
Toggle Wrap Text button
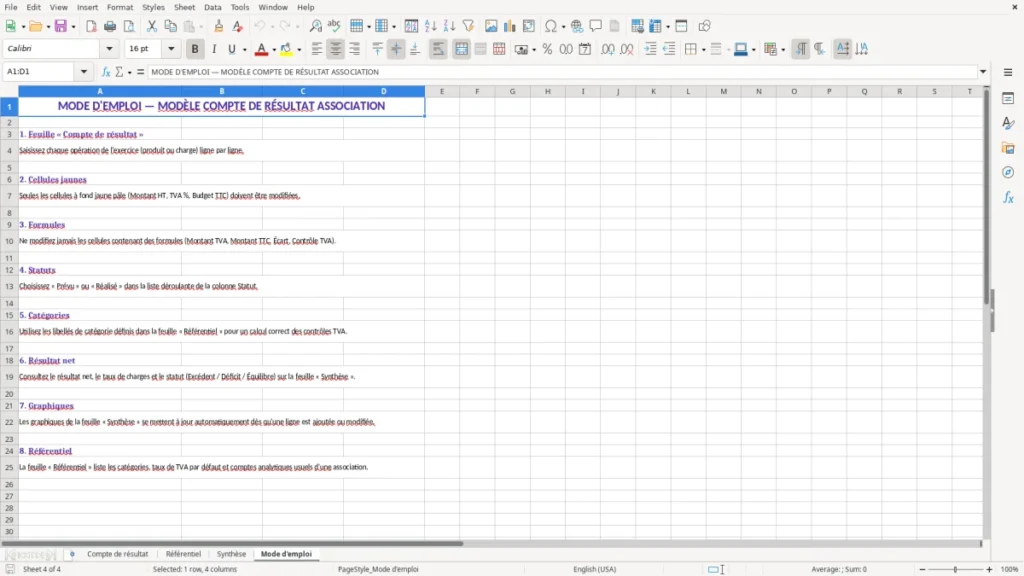[438, 49]
